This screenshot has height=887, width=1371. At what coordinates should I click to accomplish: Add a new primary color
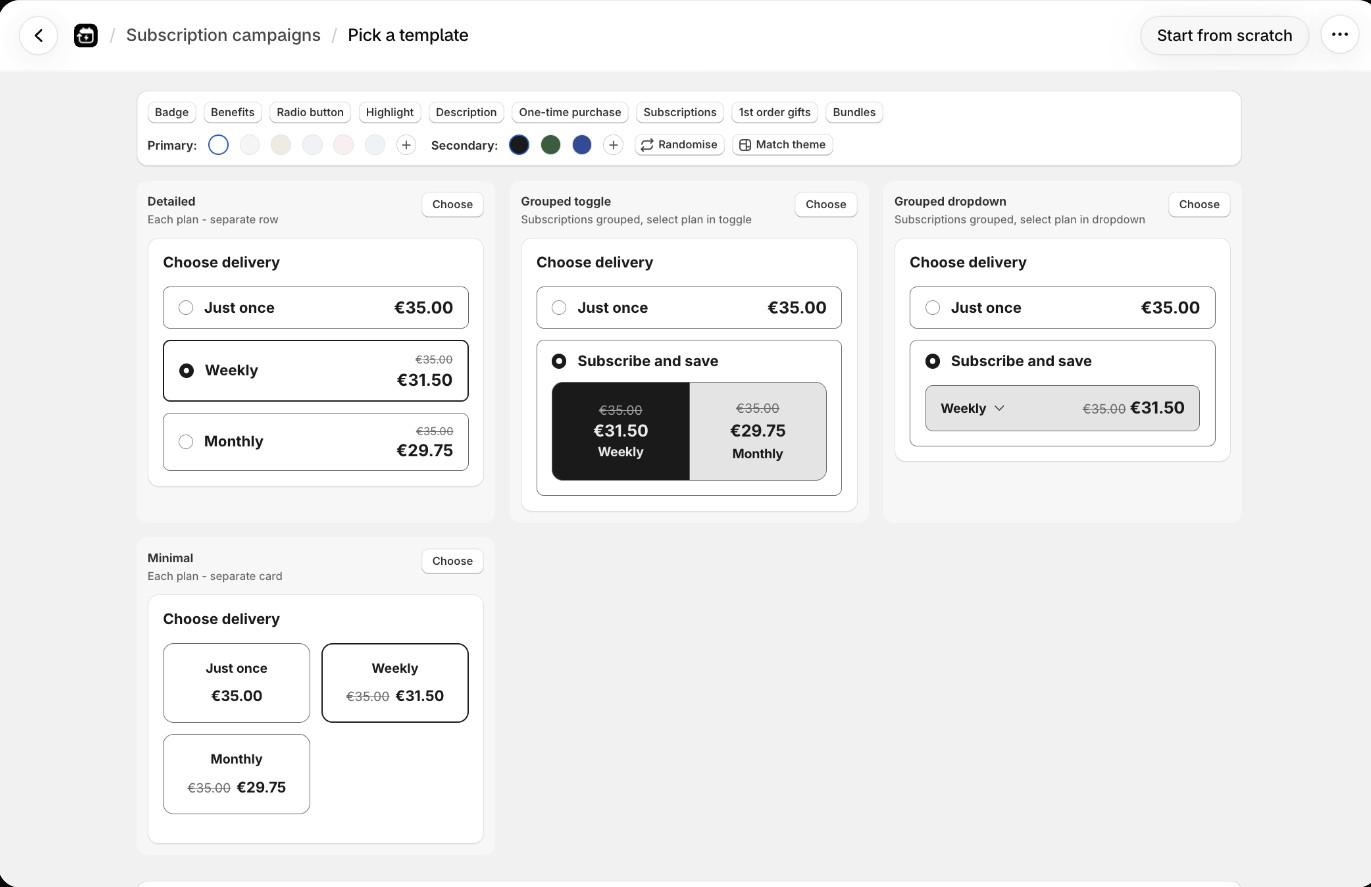point(406,145)
